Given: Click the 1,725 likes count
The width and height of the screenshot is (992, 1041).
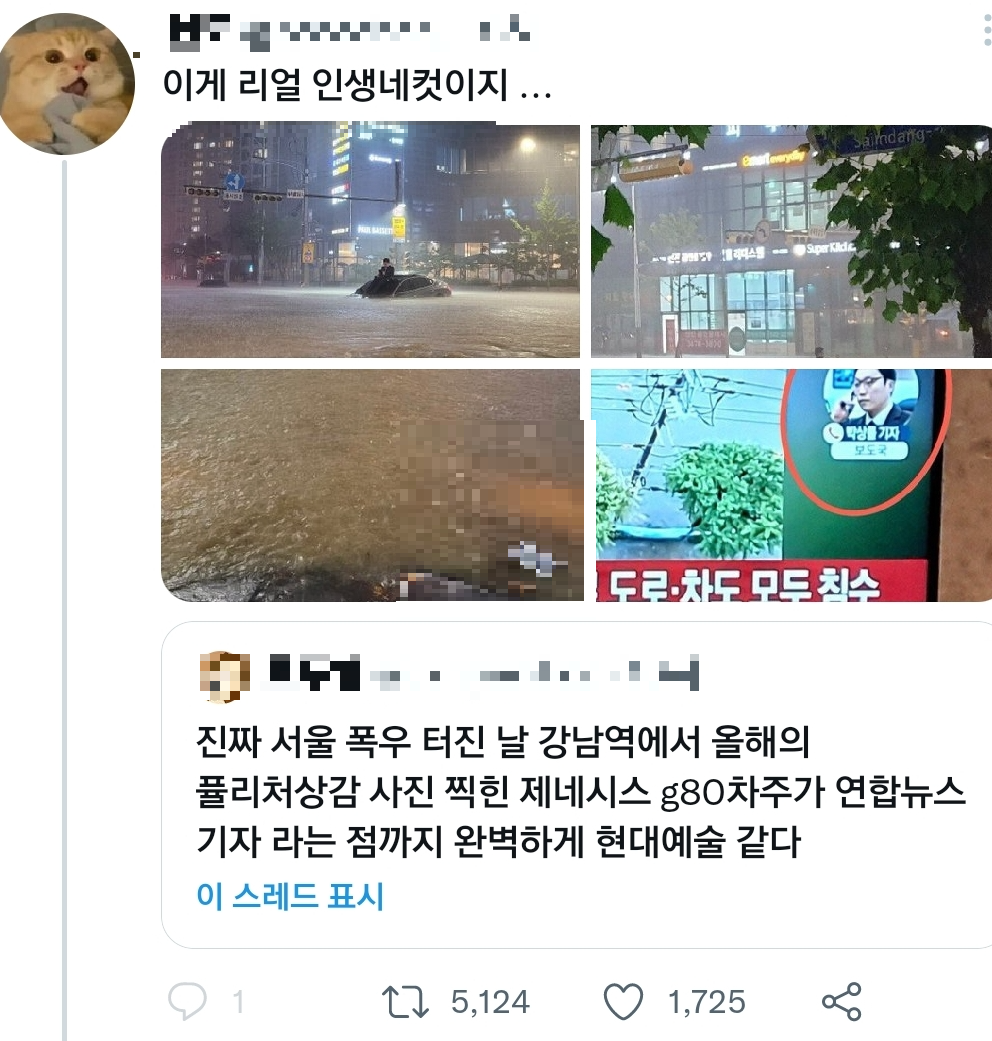Looking at the screenshot, I should 706,1002.
